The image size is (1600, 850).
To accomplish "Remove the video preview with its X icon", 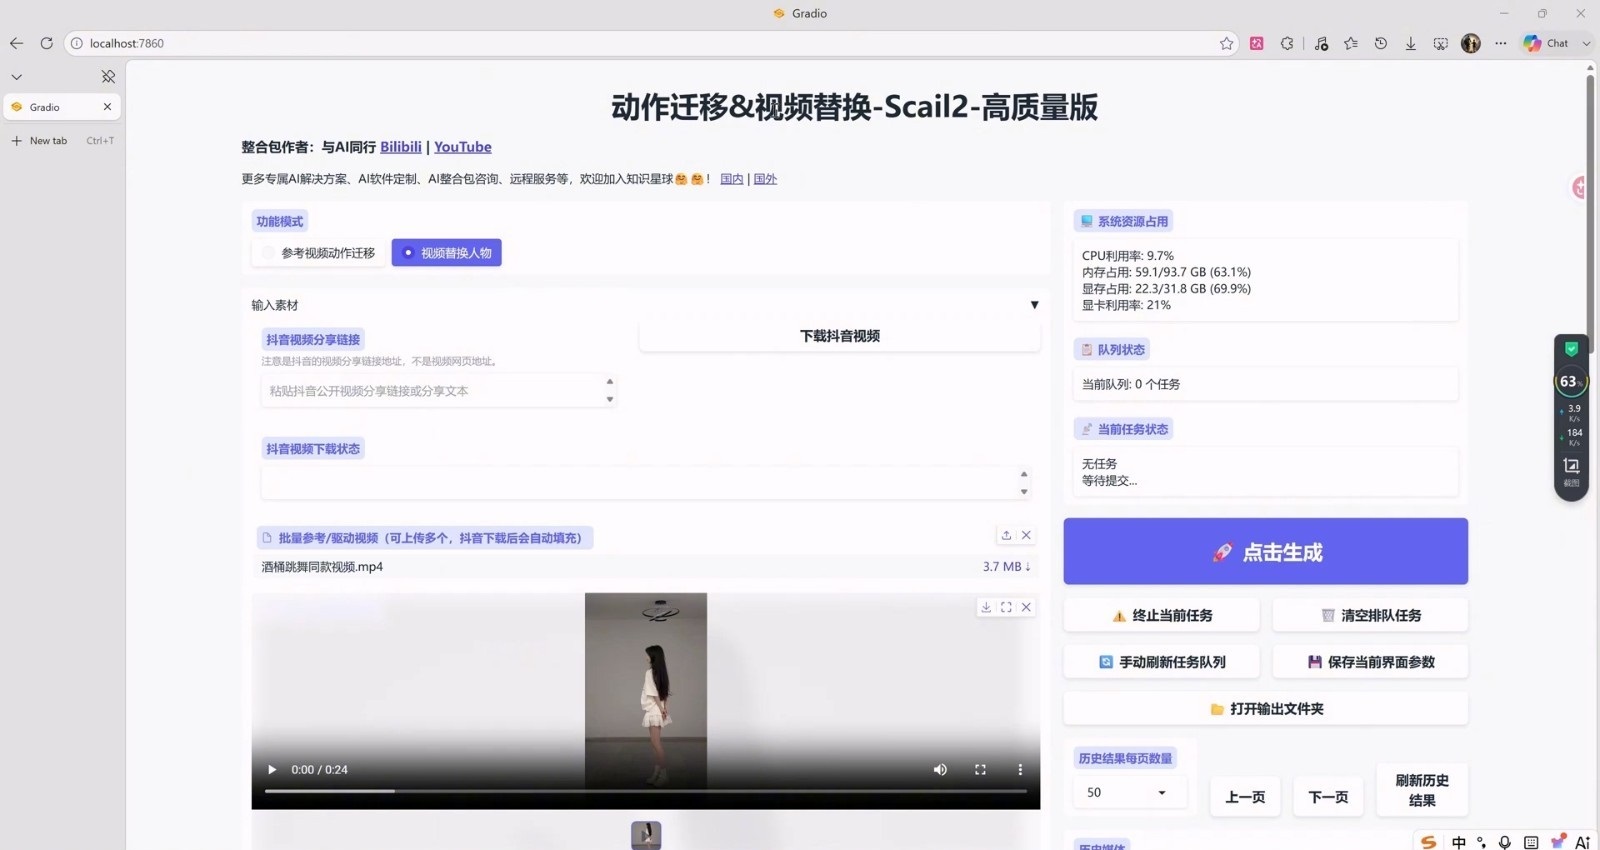I will pyautogui.click(x=1026, y=607).
